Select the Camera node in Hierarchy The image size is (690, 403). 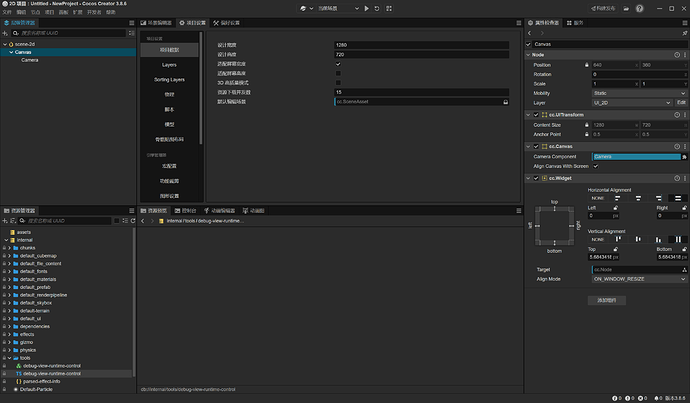pyautogui.click(x=29, y=60)
